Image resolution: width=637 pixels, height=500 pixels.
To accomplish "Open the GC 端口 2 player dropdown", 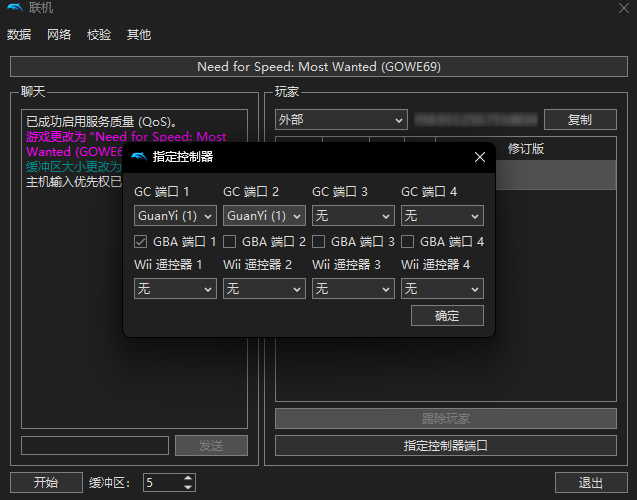I will 264,216.
